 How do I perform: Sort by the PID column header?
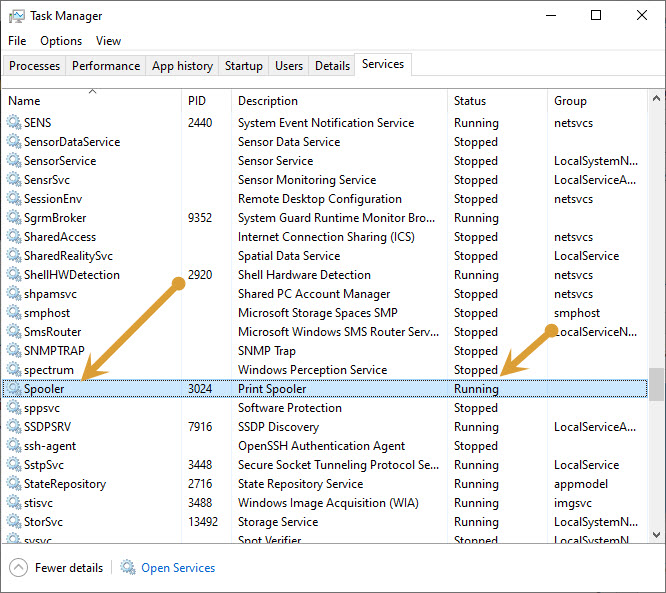pos(206,101)
